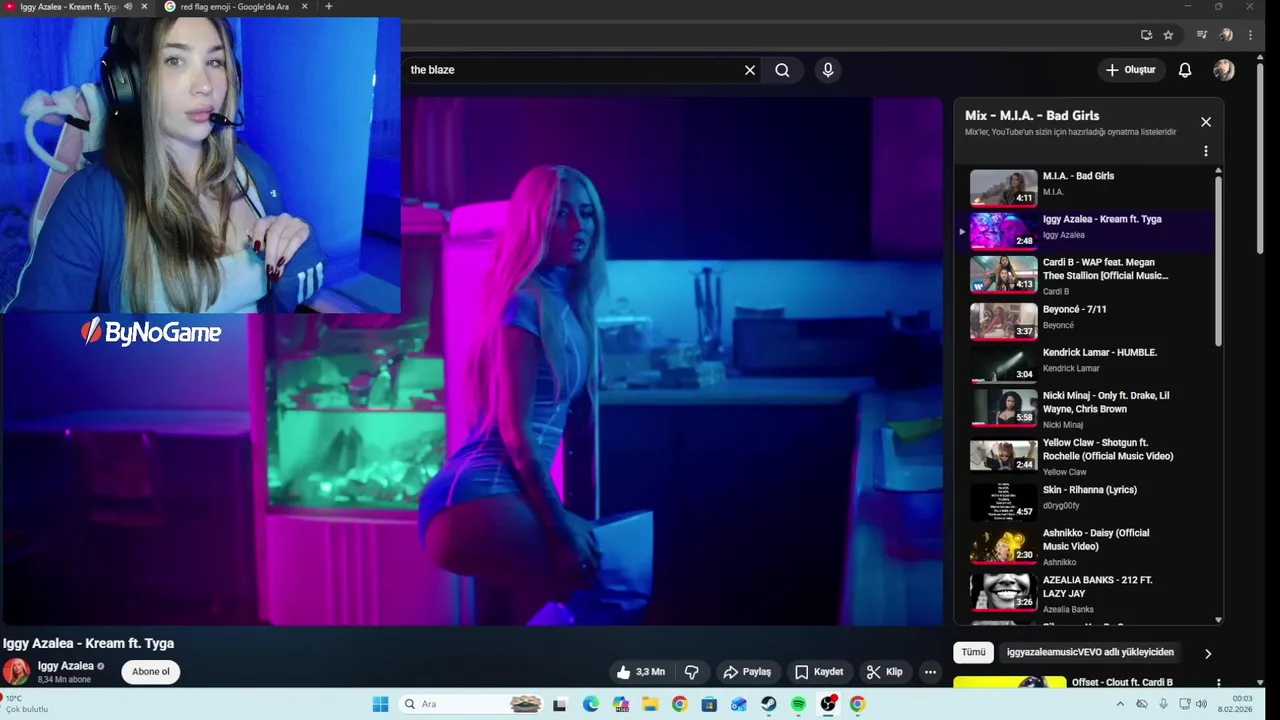Click the taskbar Ara search box
This screenshot has width=1280, height=720.
[472, 704]
